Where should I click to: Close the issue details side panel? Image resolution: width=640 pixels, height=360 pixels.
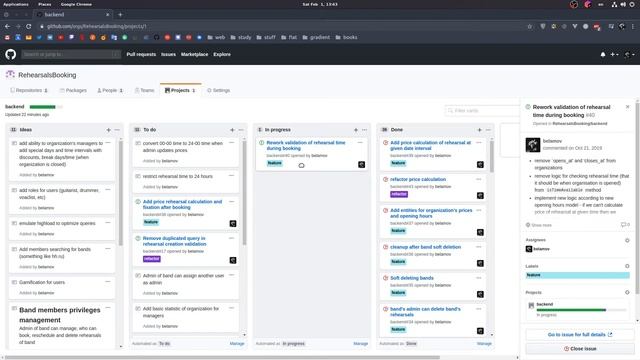tap(627, 107)
